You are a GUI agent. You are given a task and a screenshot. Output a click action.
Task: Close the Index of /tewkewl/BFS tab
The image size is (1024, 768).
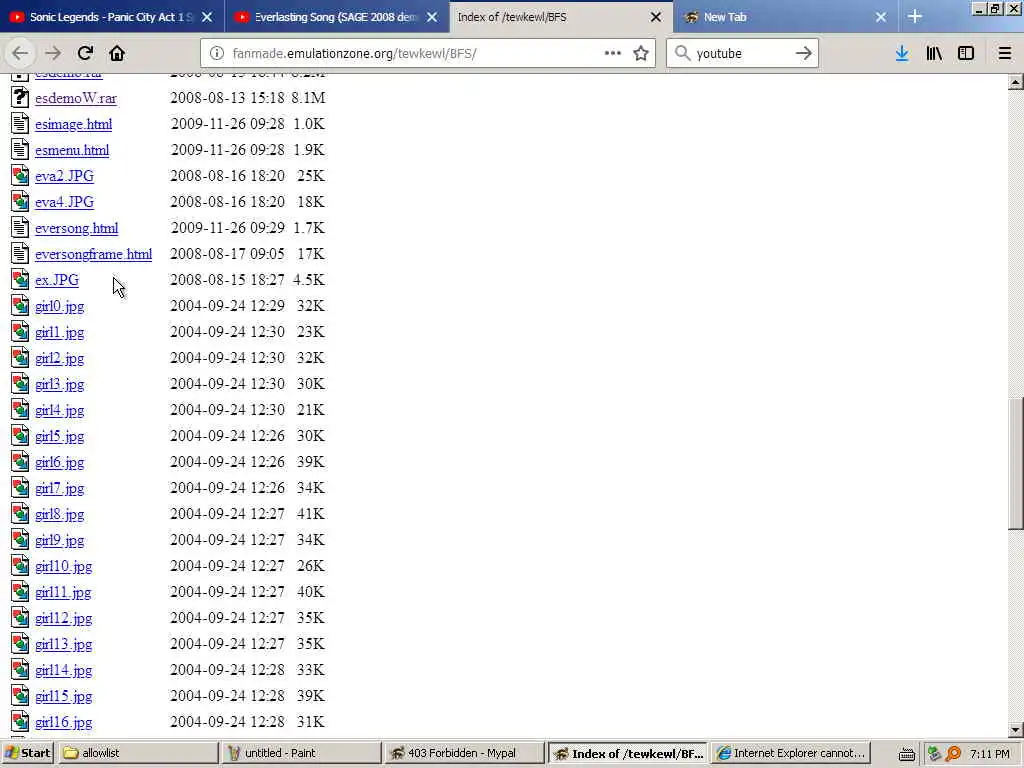[656, 17]
